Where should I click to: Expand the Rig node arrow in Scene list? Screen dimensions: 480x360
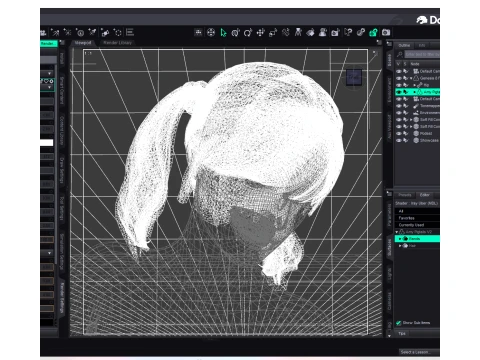[x=414, y=85]
